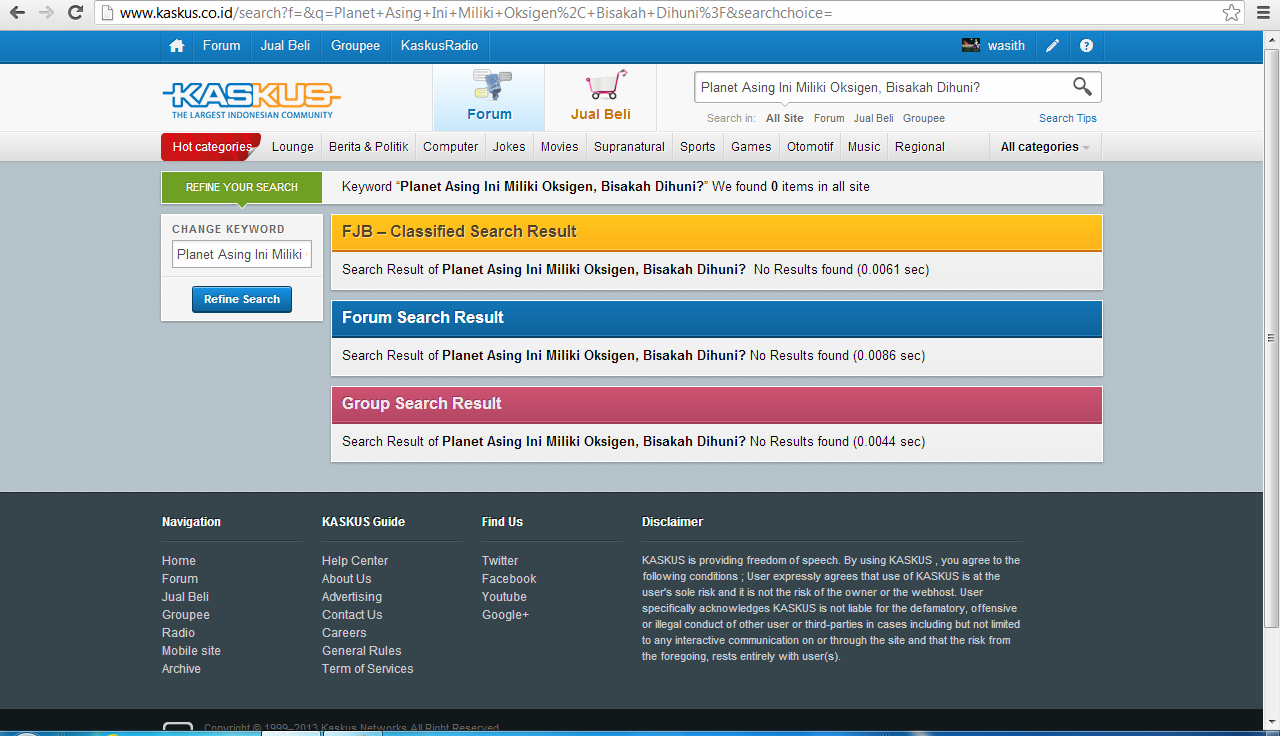
Task: Open the Search Tips link
Action: [x=1068, y=118]
